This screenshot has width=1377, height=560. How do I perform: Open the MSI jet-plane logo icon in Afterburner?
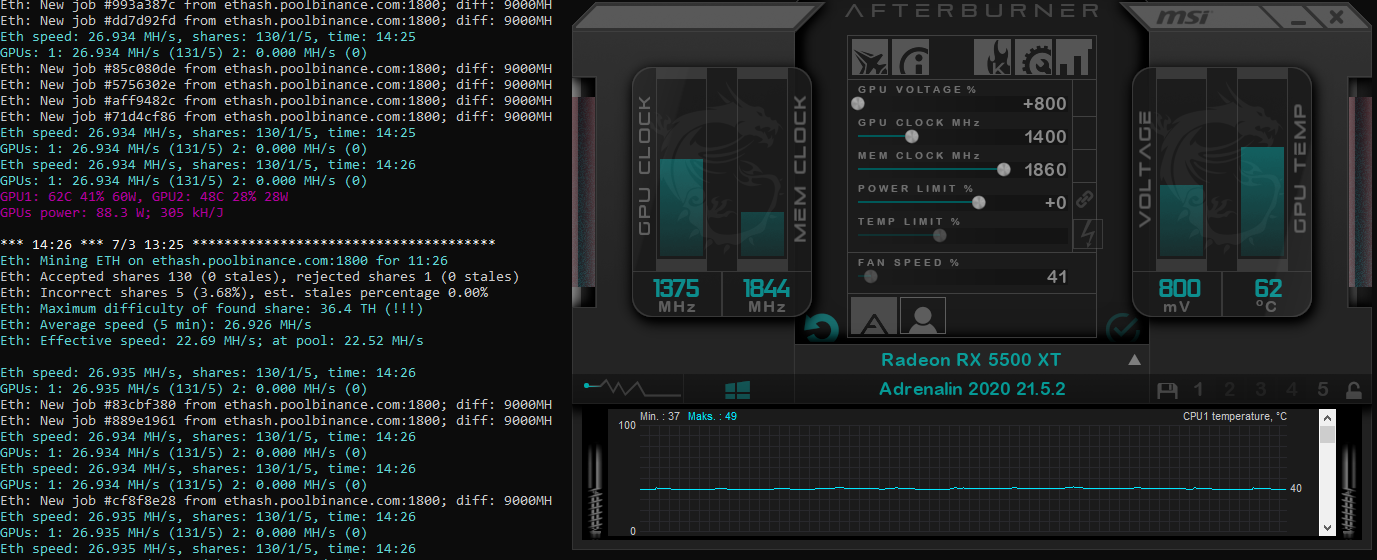(x=869, y=59)
